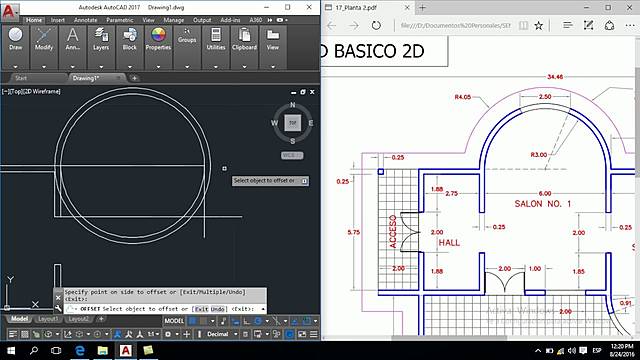Switch to the Manage ribbon tab
The image size is (640, 360).
[x=173, y=20]
